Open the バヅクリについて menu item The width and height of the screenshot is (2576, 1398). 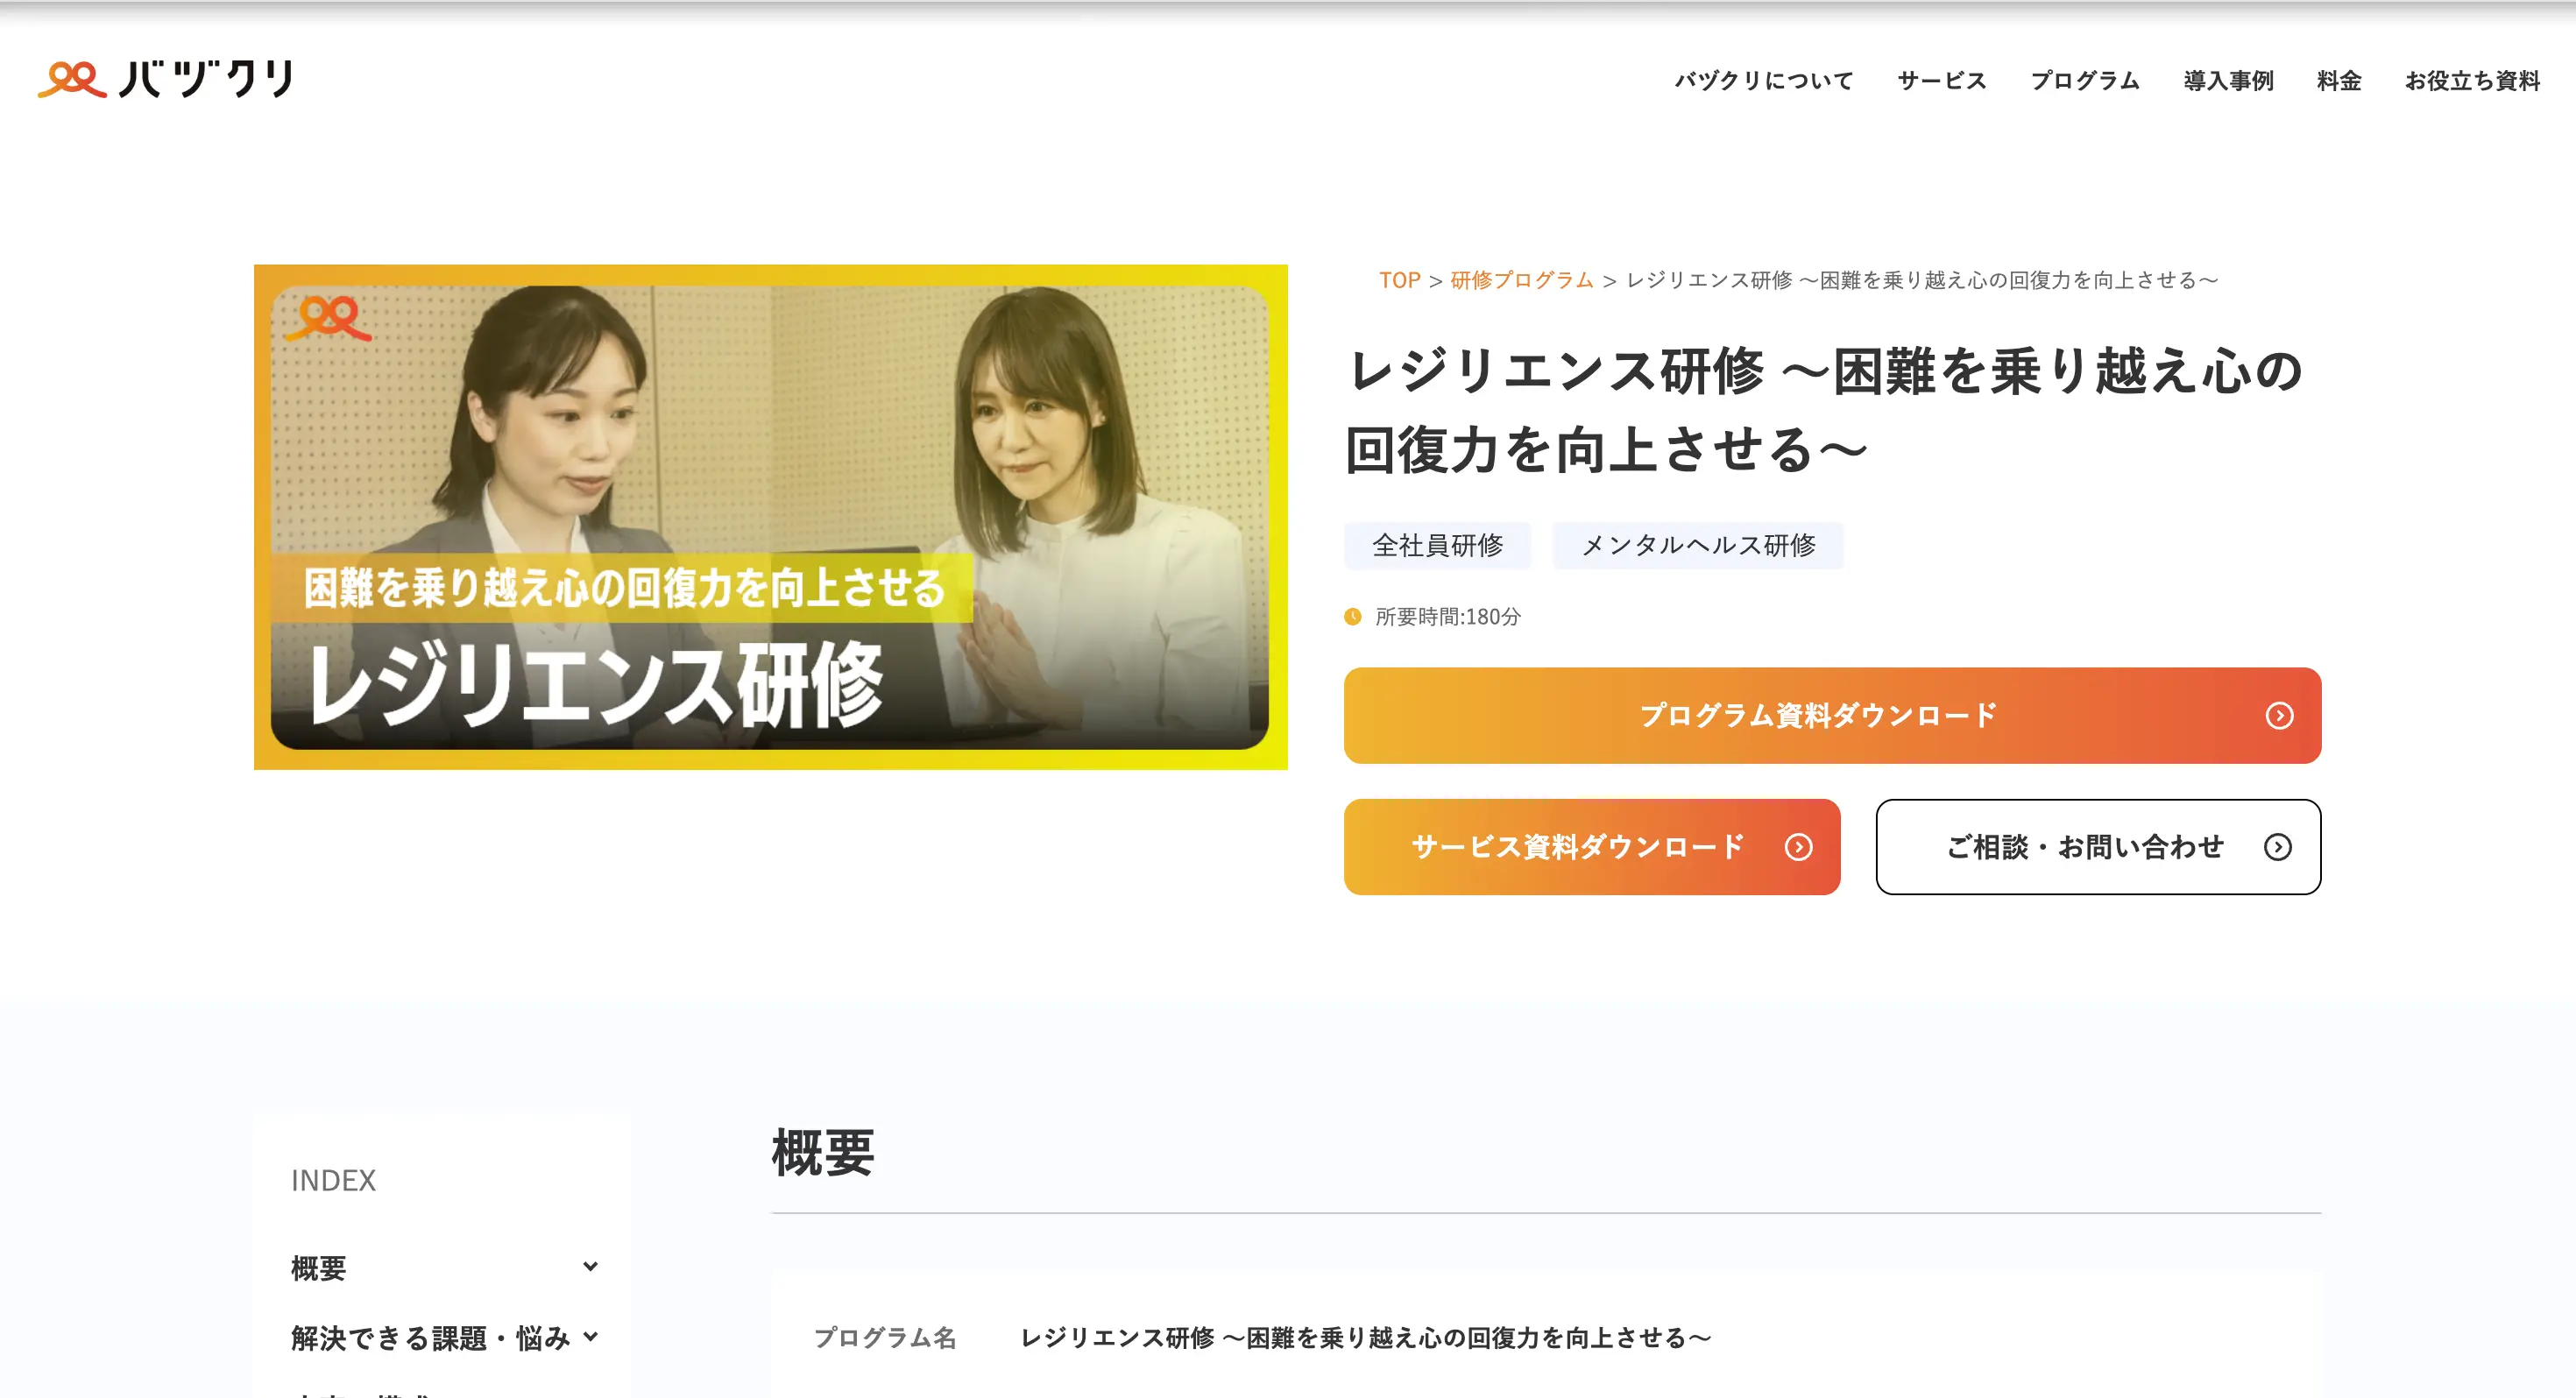tap(1763, 80)
